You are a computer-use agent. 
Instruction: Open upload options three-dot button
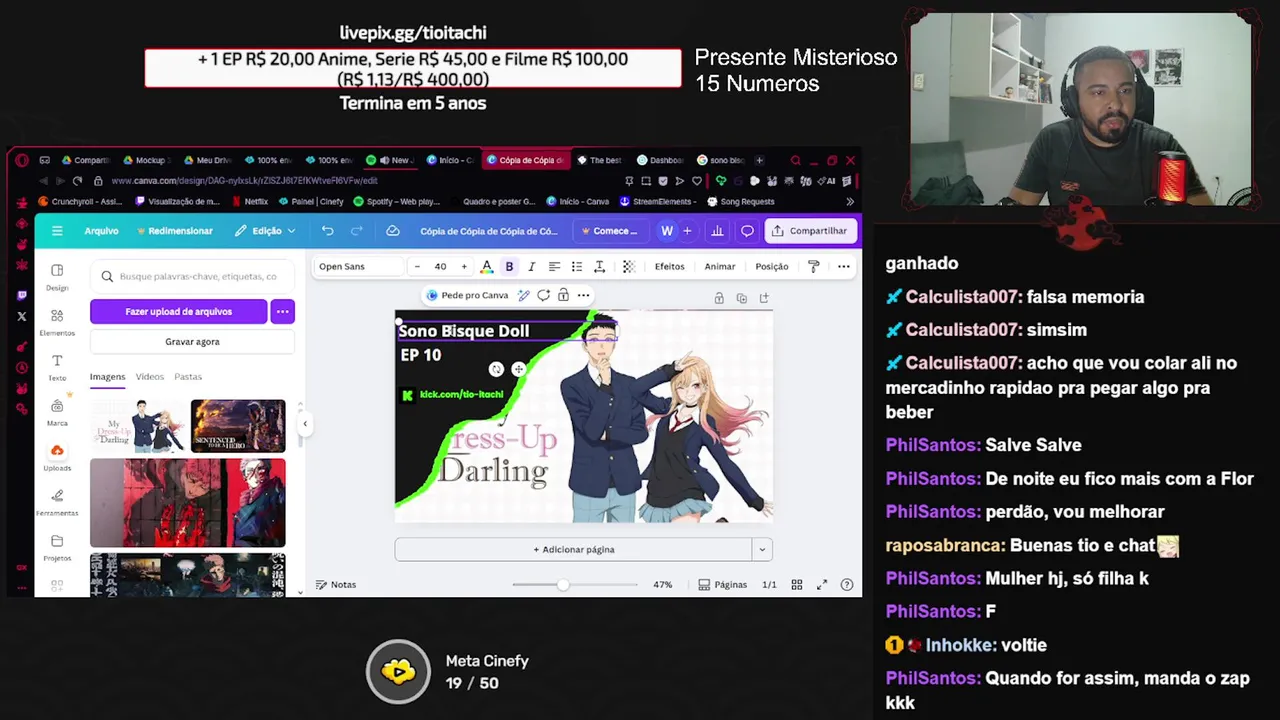pos(283,312)
